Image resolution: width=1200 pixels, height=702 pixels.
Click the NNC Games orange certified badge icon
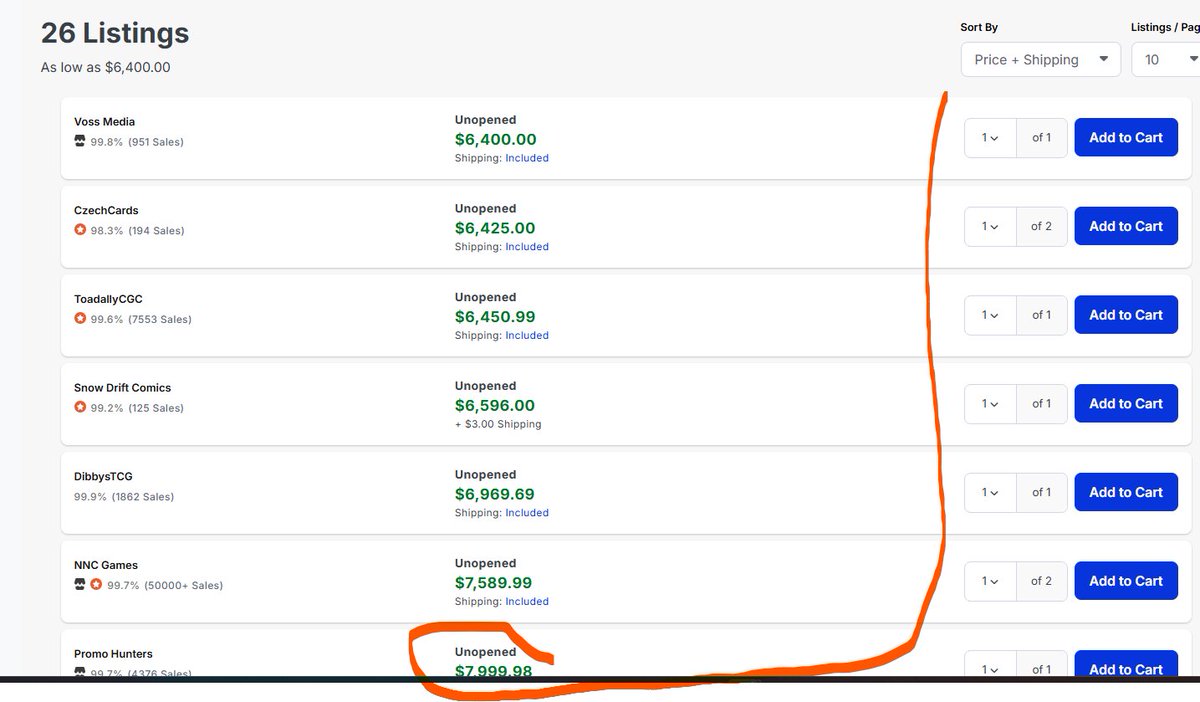click(96, 584)
